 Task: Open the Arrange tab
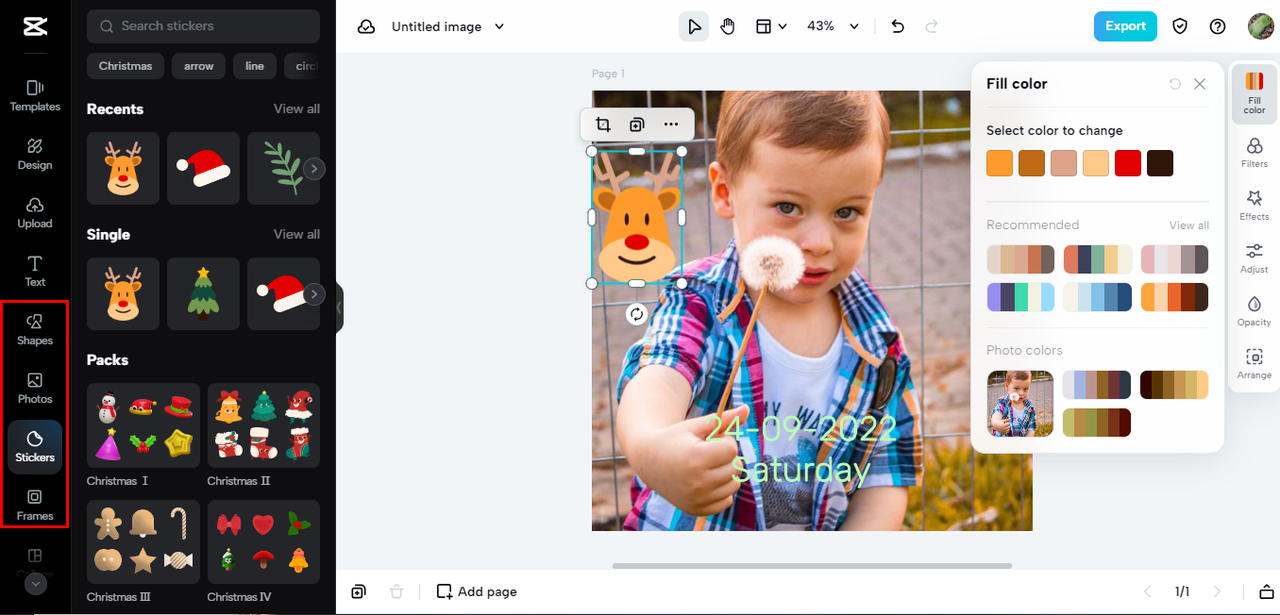click(x=1254, y=365)
